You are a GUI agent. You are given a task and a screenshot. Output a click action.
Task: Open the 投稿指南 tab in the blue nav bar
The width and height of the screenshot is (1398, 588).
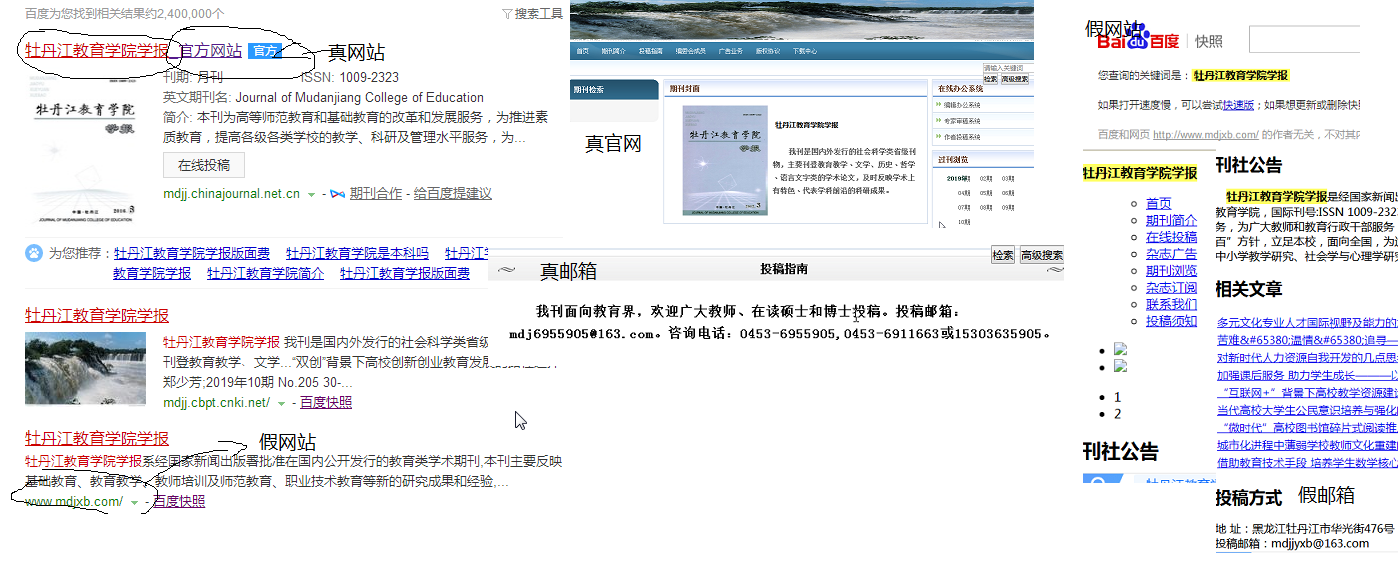tap(651, 51)
